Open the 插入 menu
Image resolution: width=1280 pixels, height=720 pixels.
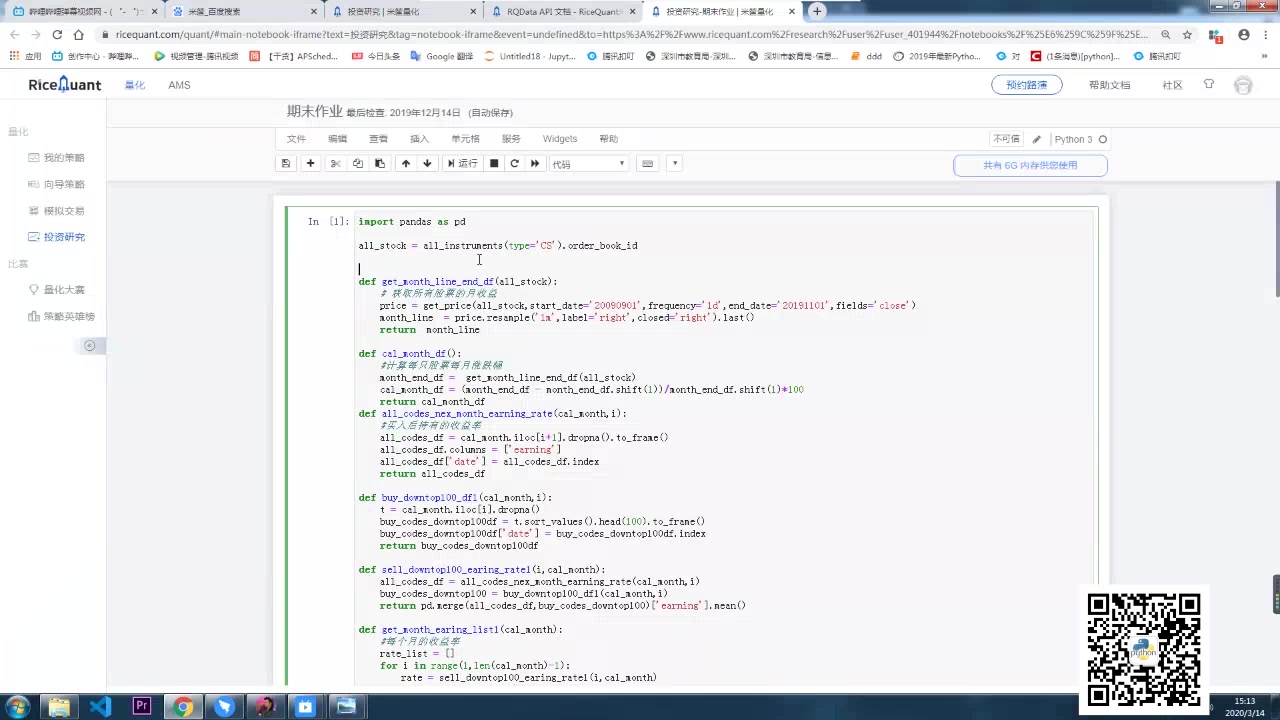pyautogui.click(x=419, y=139)
